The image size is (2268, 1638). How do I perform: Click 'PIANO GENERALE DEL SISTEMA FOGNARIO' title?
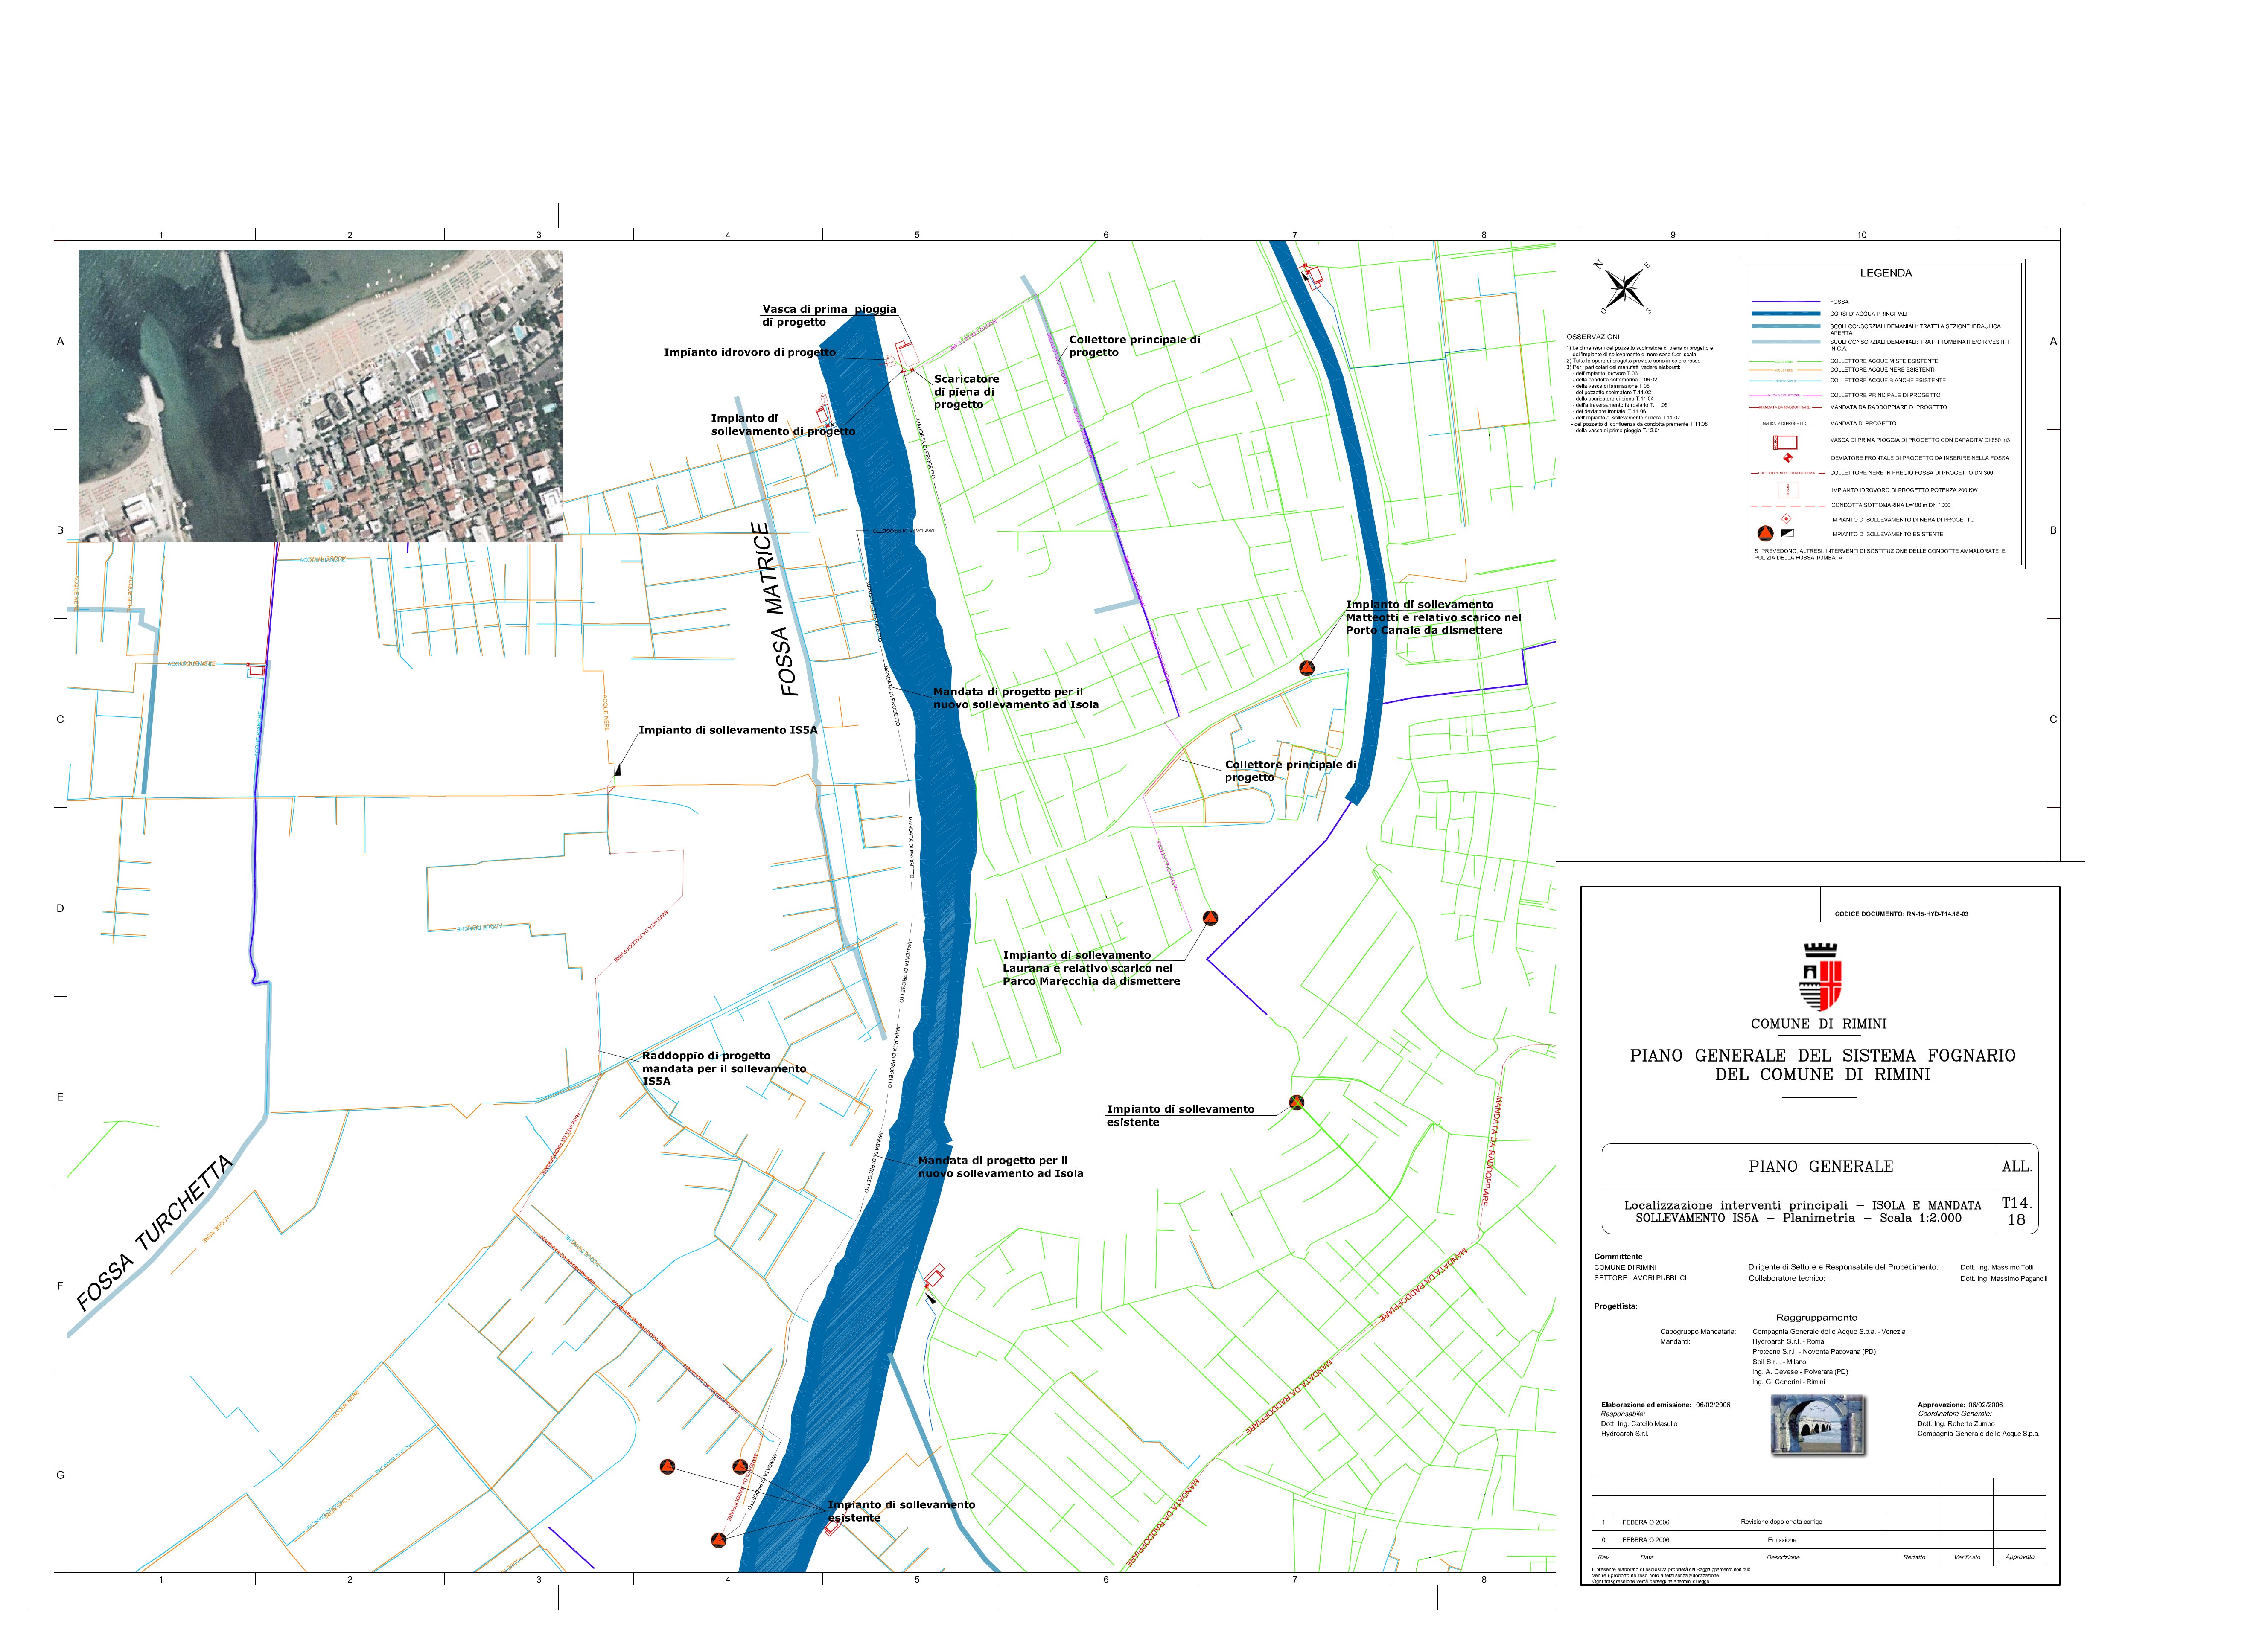[x=1823, y=1065]
